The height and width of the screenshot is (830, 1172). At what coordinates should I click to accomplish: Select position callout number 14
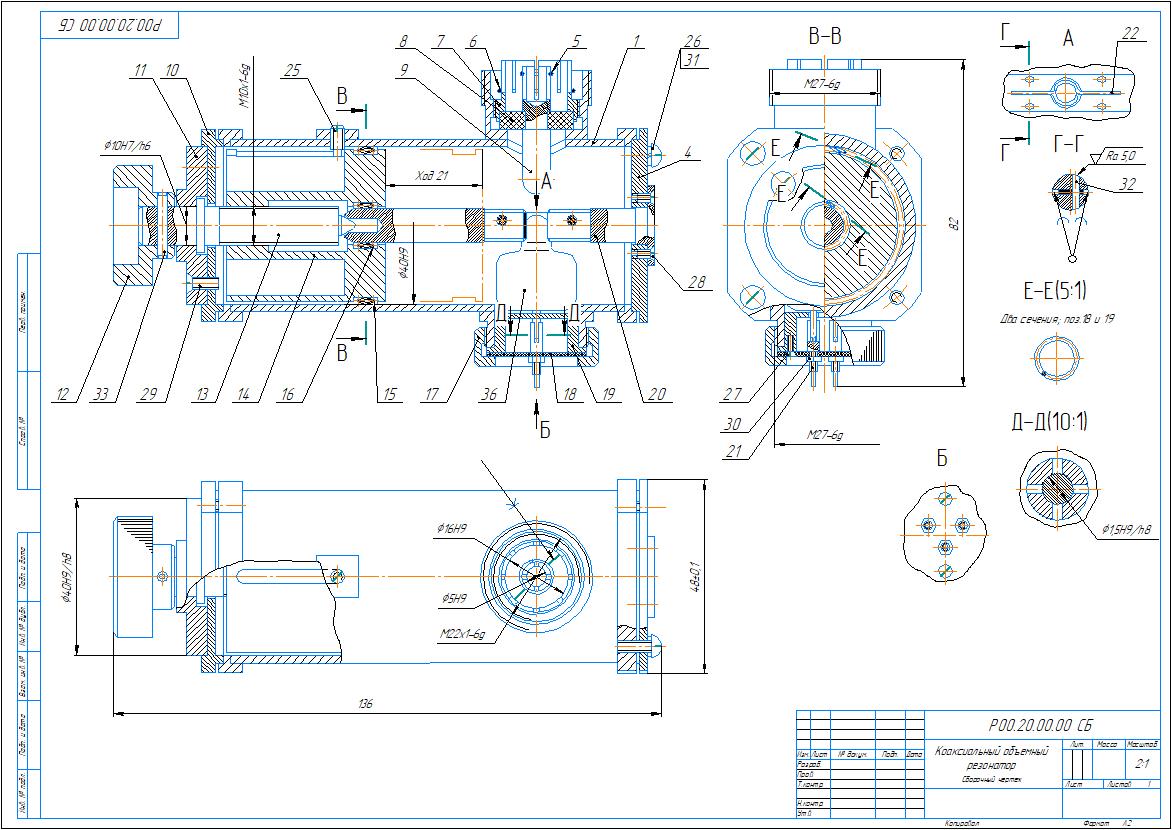click(242, 393)
